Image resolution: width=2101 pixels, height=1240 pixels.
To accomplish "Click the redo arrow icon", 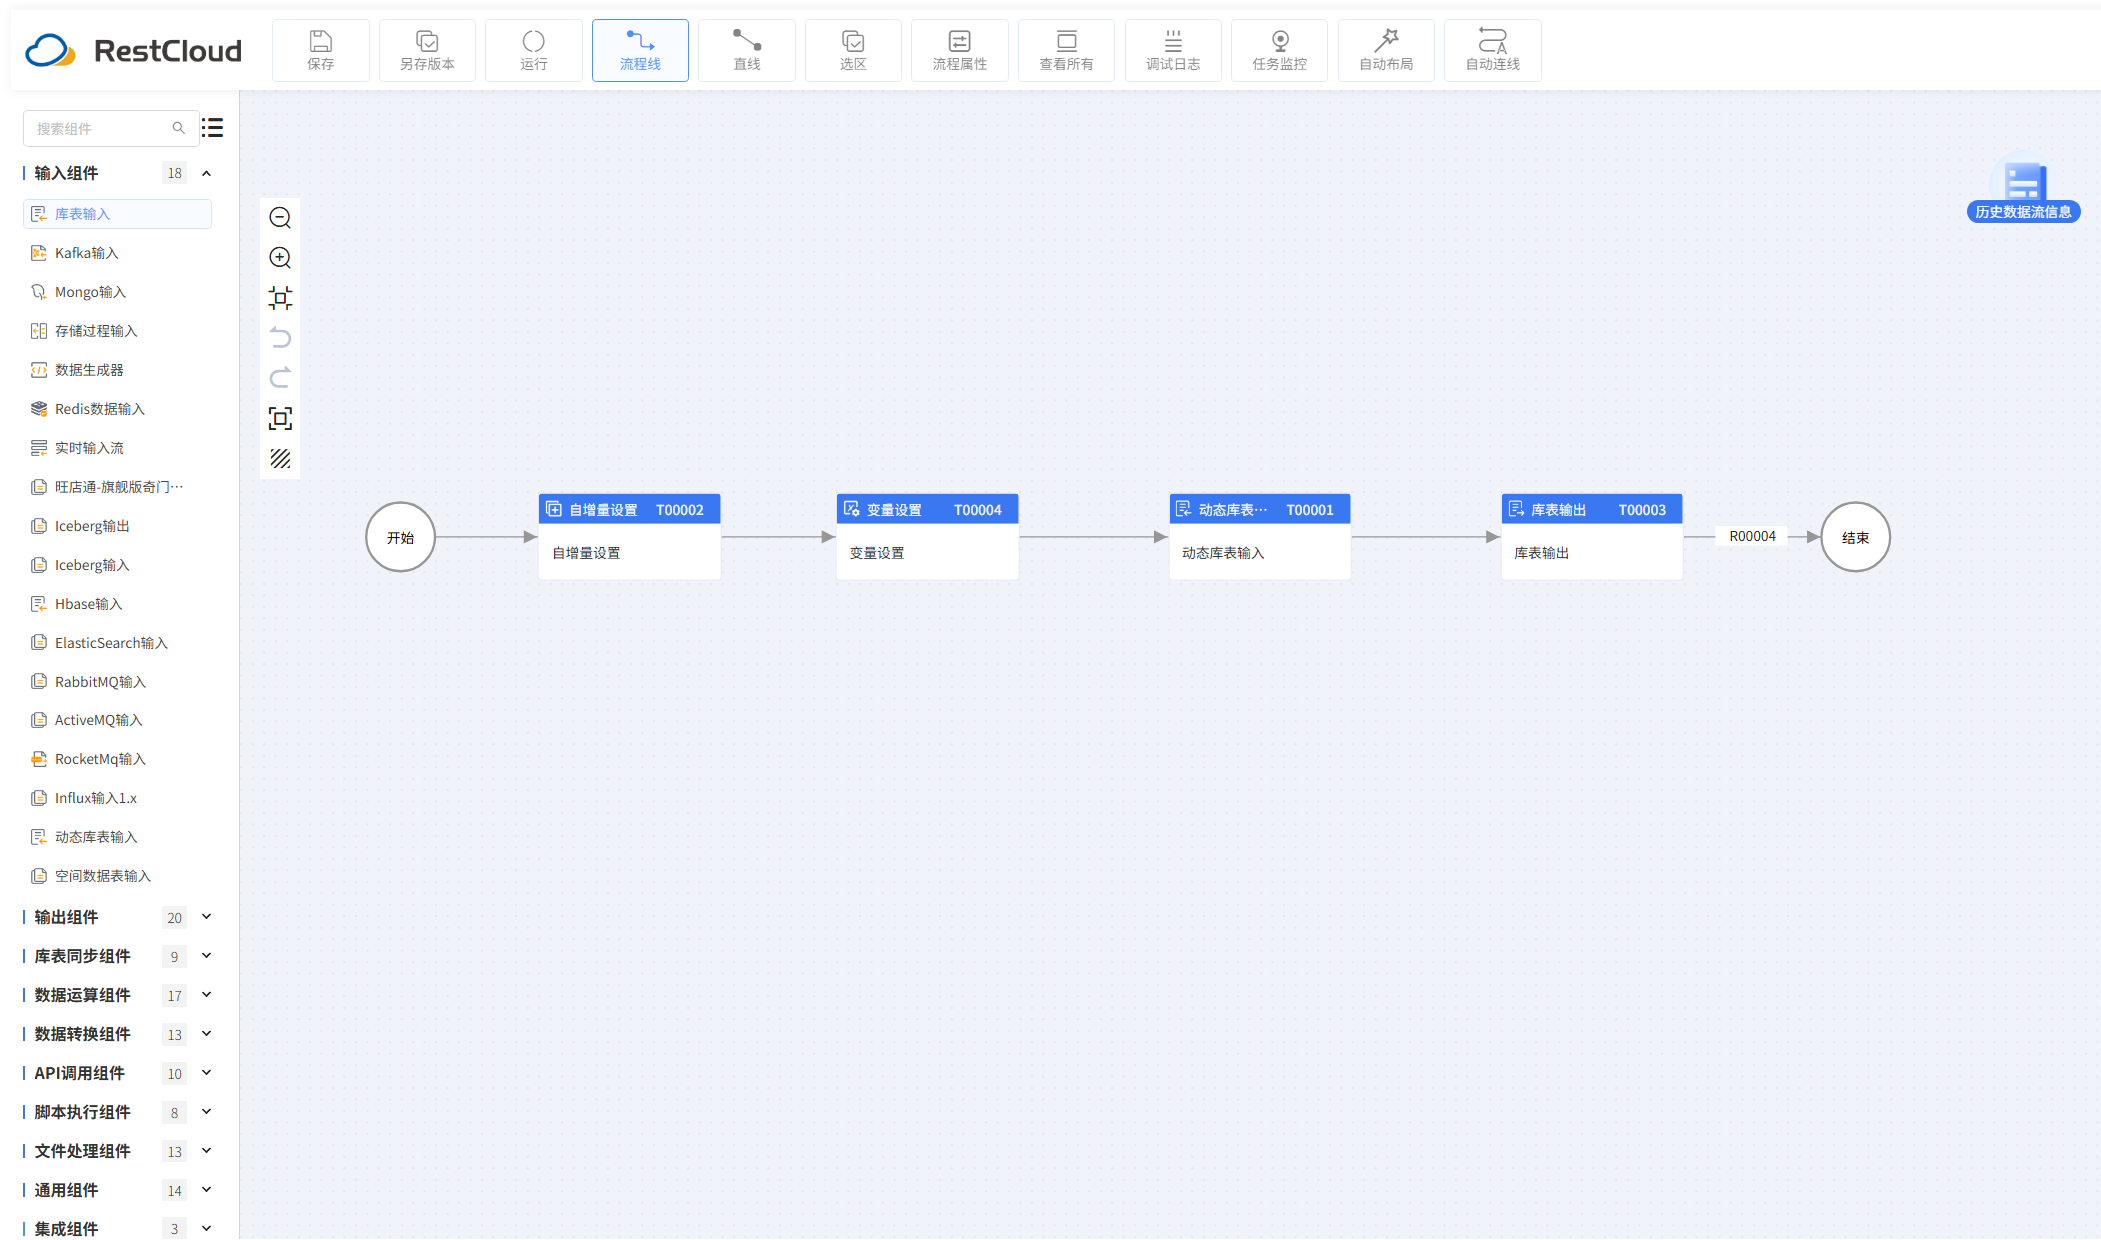I will 280,378.
